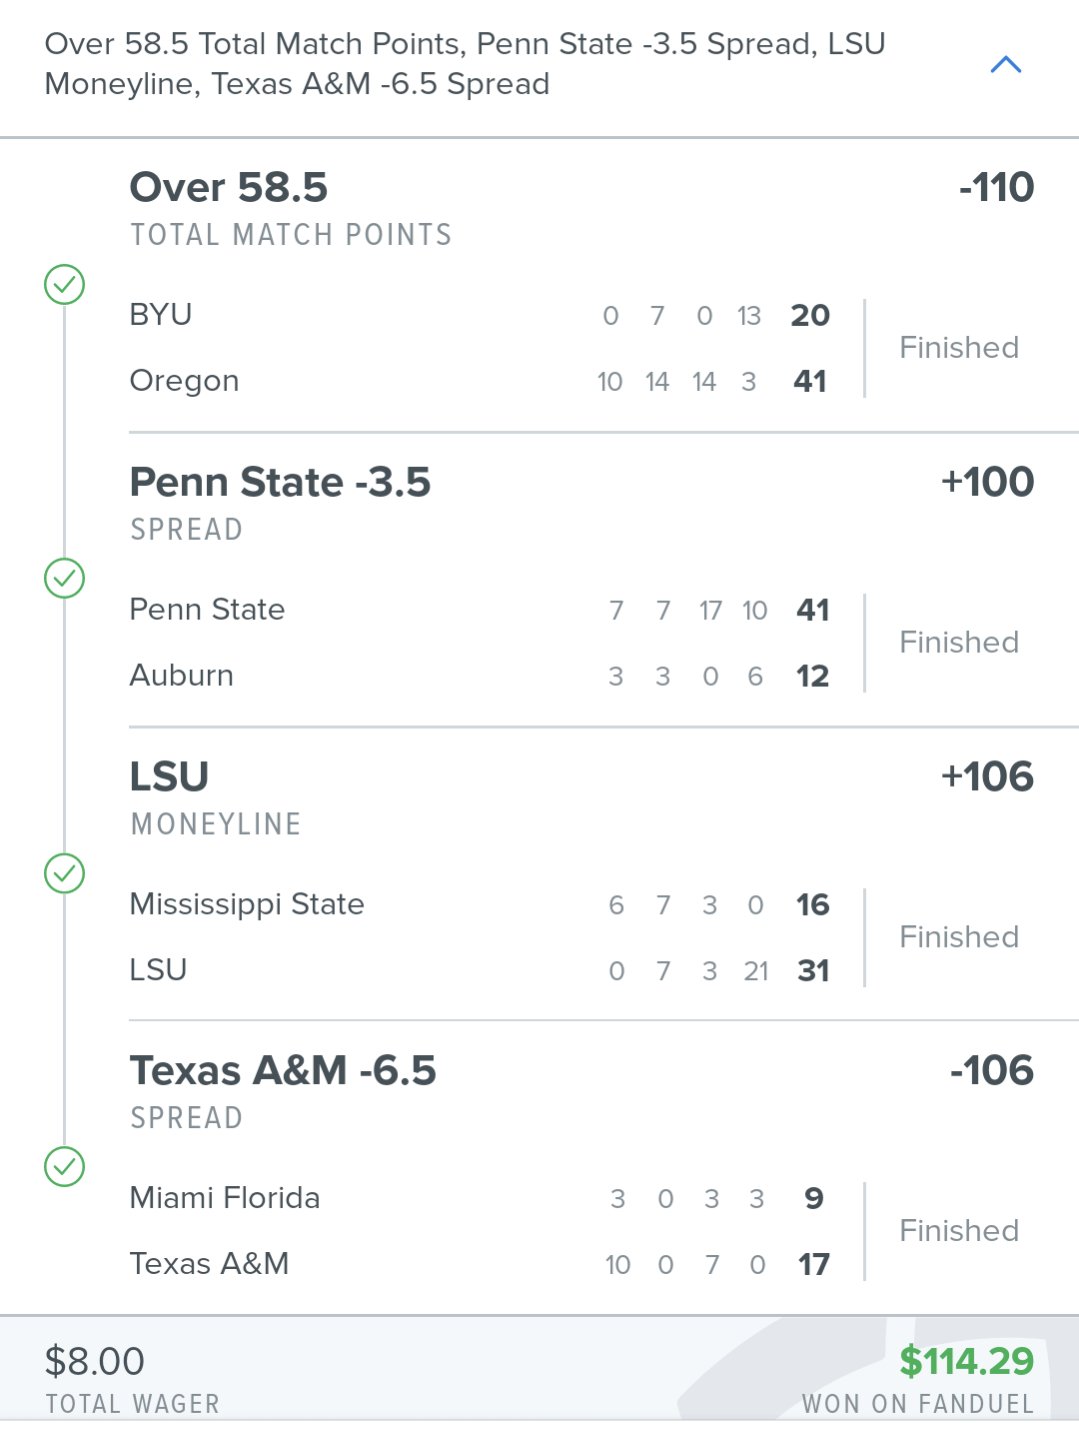Click the Mississippi State team row
The image size is (1079, 1434).
[247, 904]
